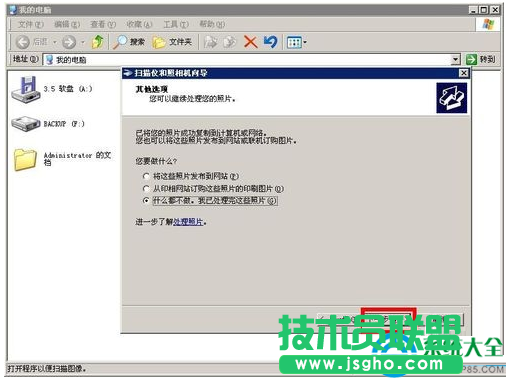Screen dimensions: 506x380
Task: Click the Copy To toolbar icon
Action: tap(230, 42)
